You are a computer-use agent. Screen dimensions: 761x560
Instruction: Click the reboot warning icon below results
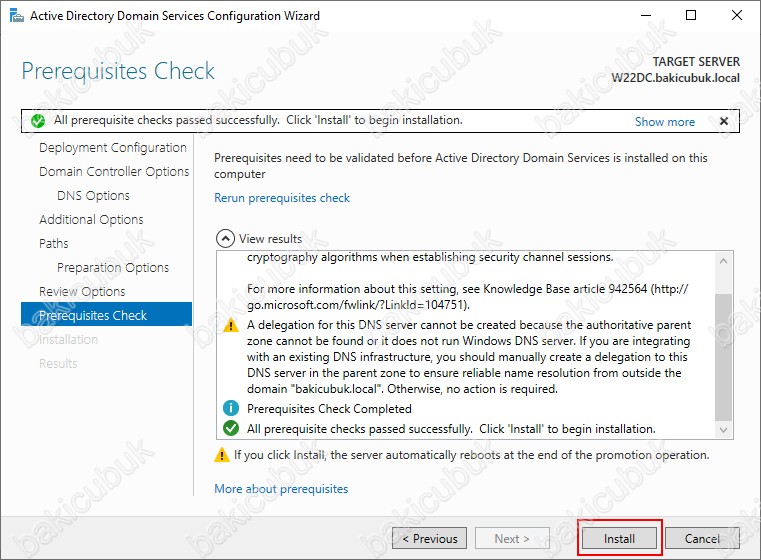pyautogui.click(x=222, y=455)
